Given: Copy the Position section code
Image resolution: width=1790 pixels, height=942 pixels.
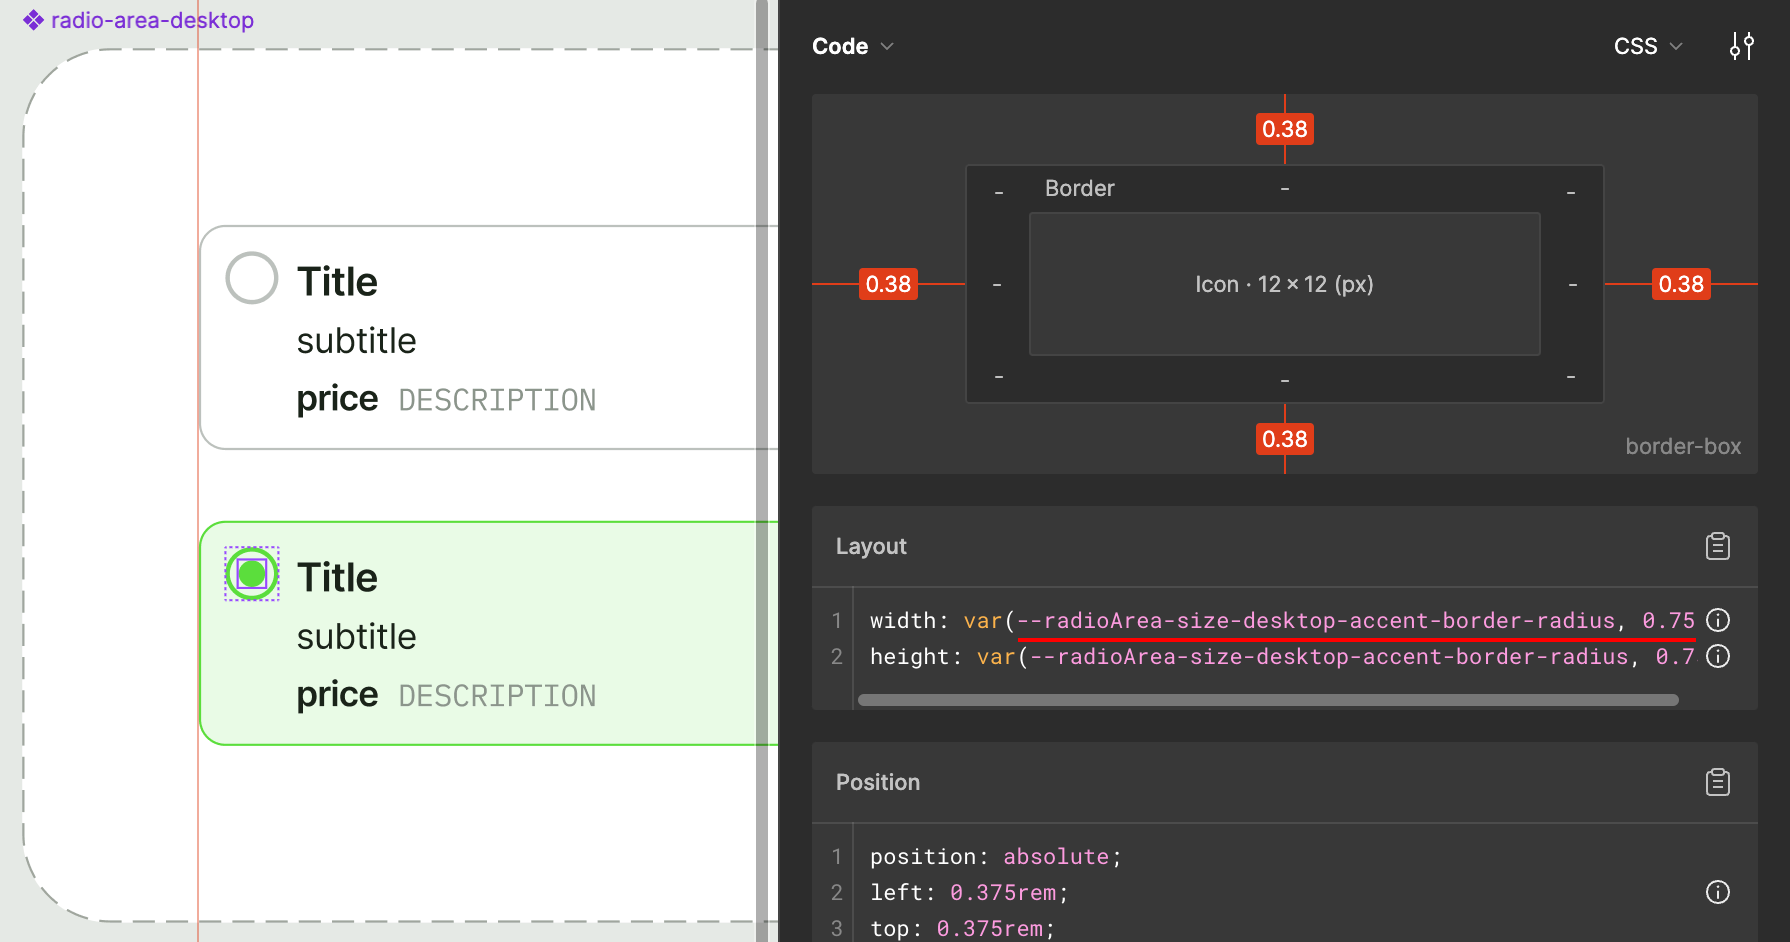Looking at the screenshot, I should coord(1718,782).
